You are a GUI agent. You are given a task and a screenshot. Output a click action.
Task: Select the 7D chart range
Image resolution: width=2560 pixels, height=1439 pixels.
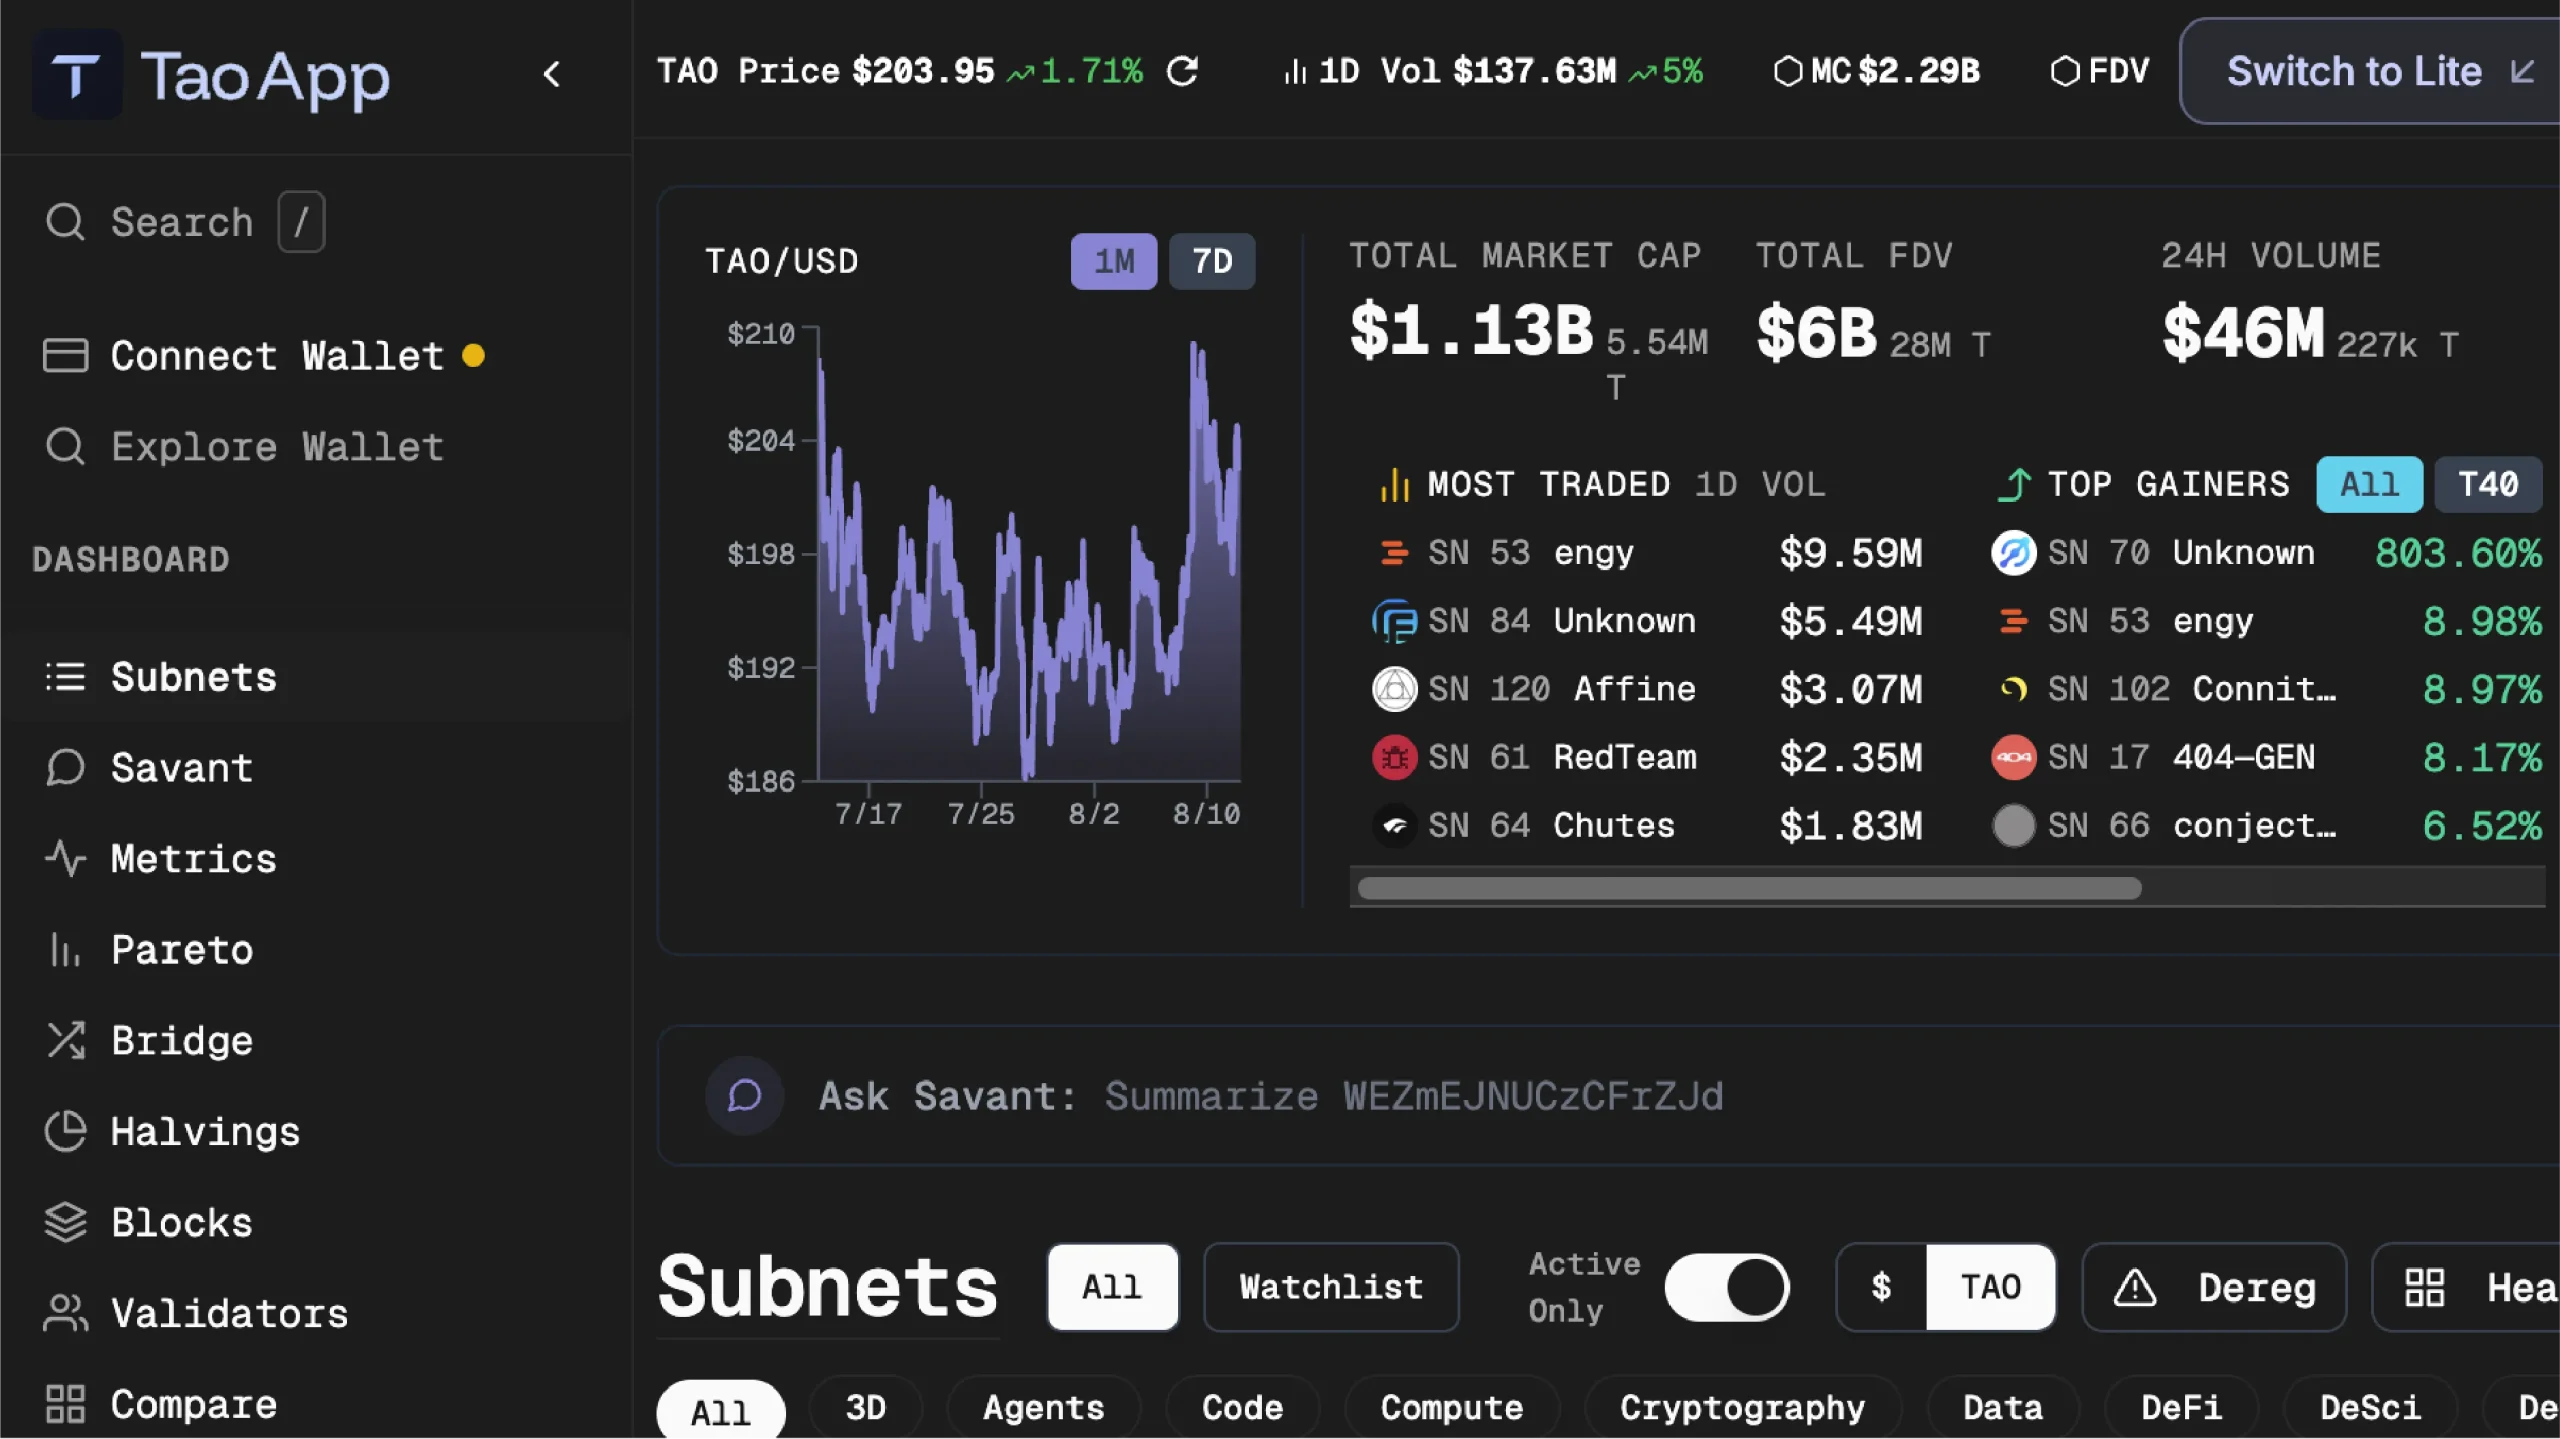point(1212,262)
